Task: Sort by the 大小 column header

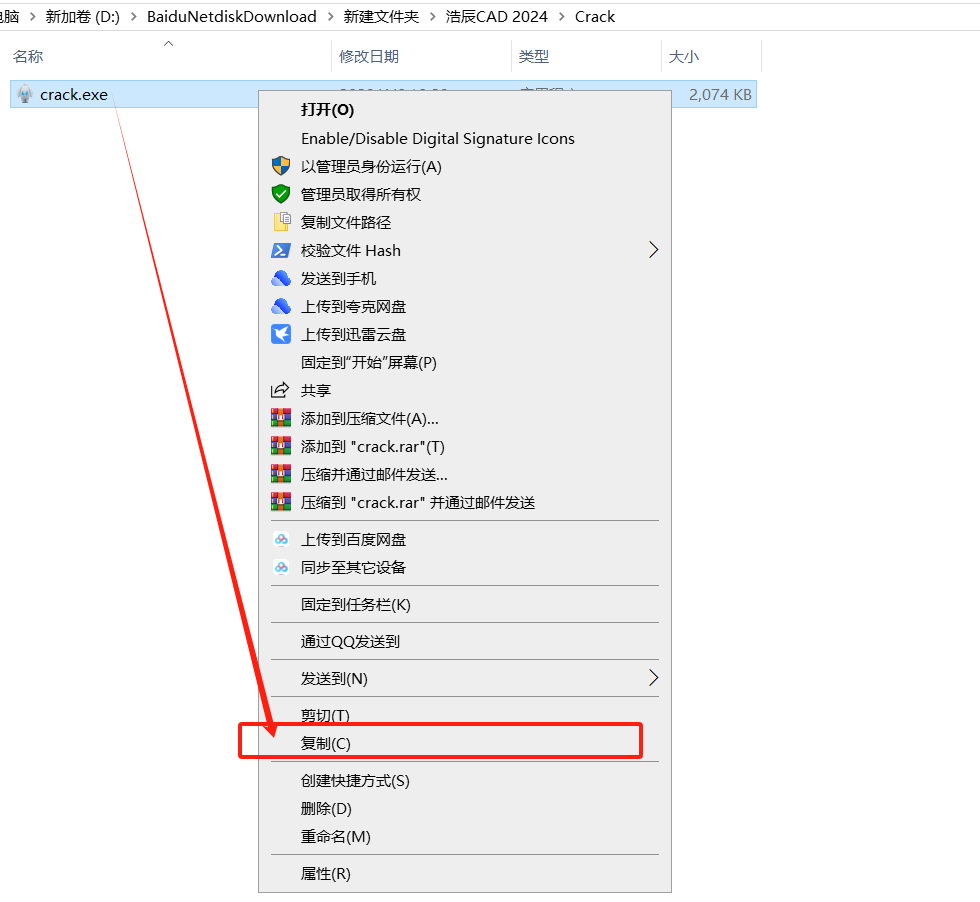Action: [x=684, y=56]
